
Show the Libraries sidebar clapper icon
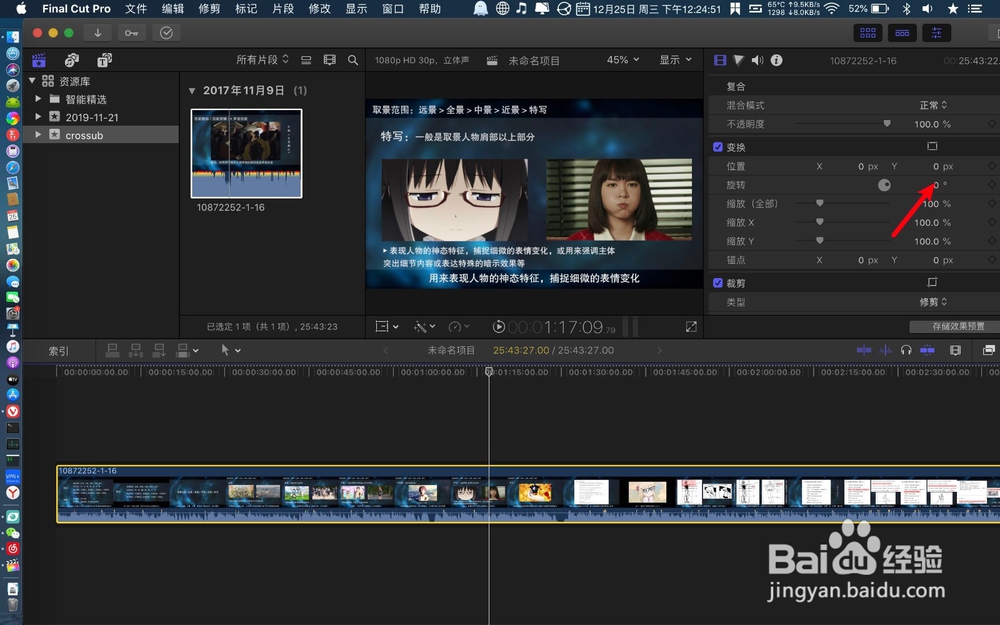[39, 60]
